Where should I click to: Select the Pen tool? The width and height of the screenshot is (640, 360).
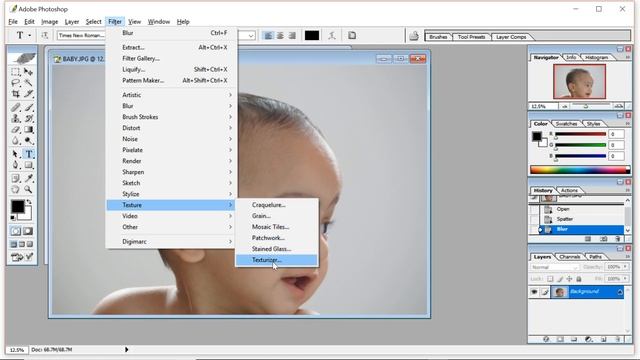pyautogui.click(x=16, y=165)
